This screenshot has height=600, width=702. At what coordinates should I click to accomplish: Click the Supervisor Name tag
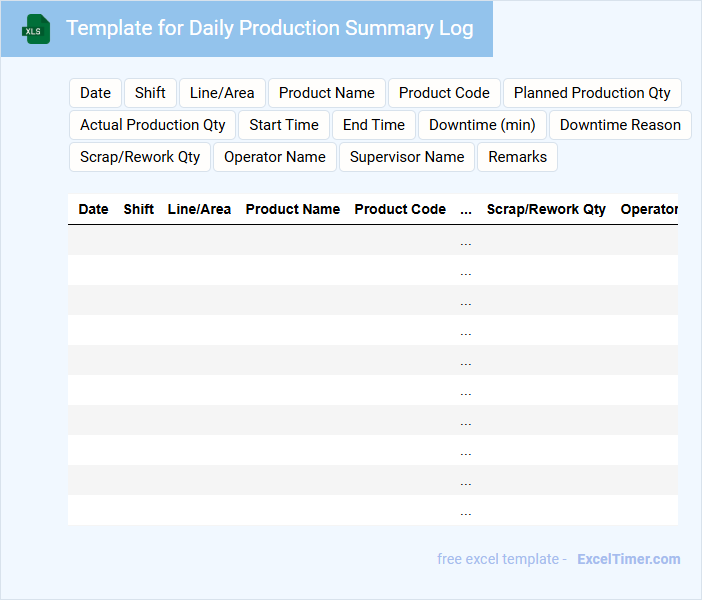[407, 157]
